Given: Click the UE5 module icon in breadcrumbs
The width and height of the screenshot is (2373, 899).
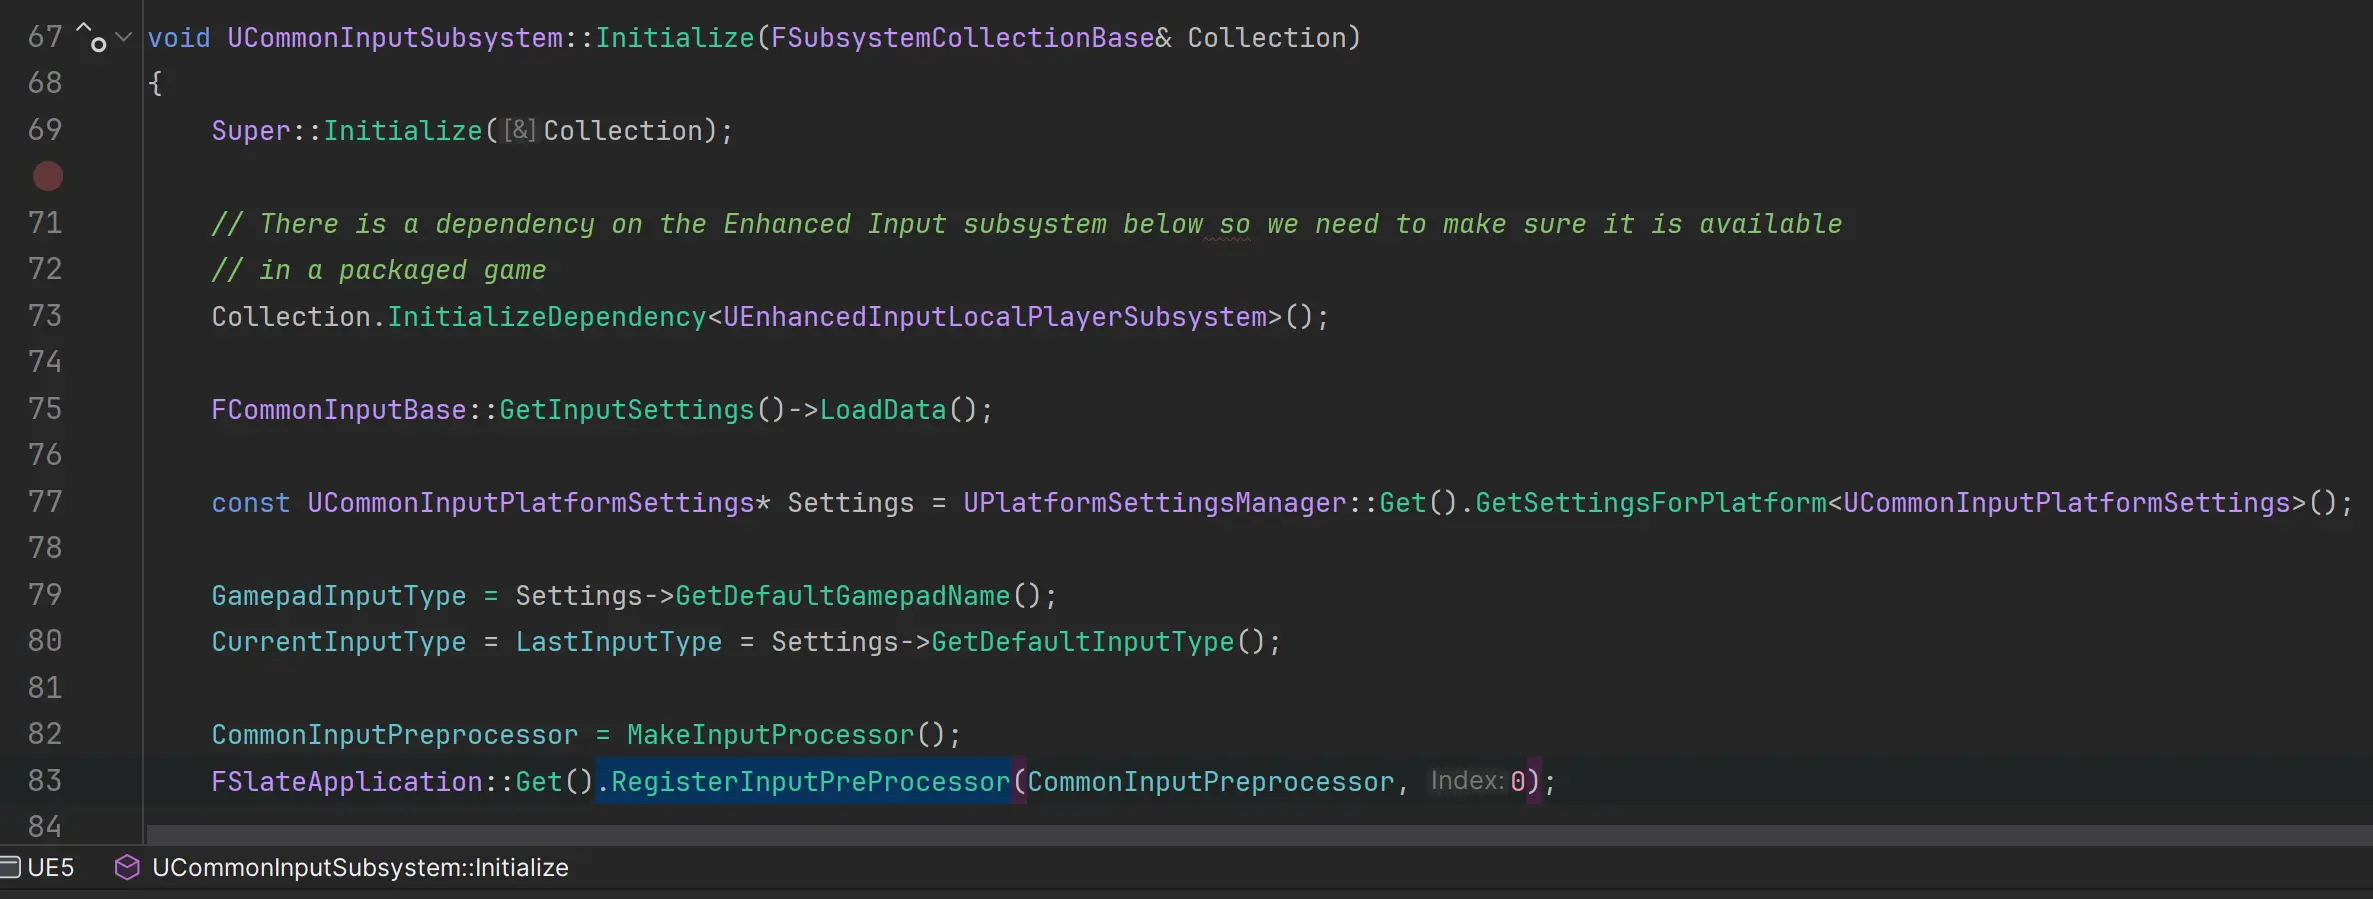Looking at the screenshot, I should 10,867.
